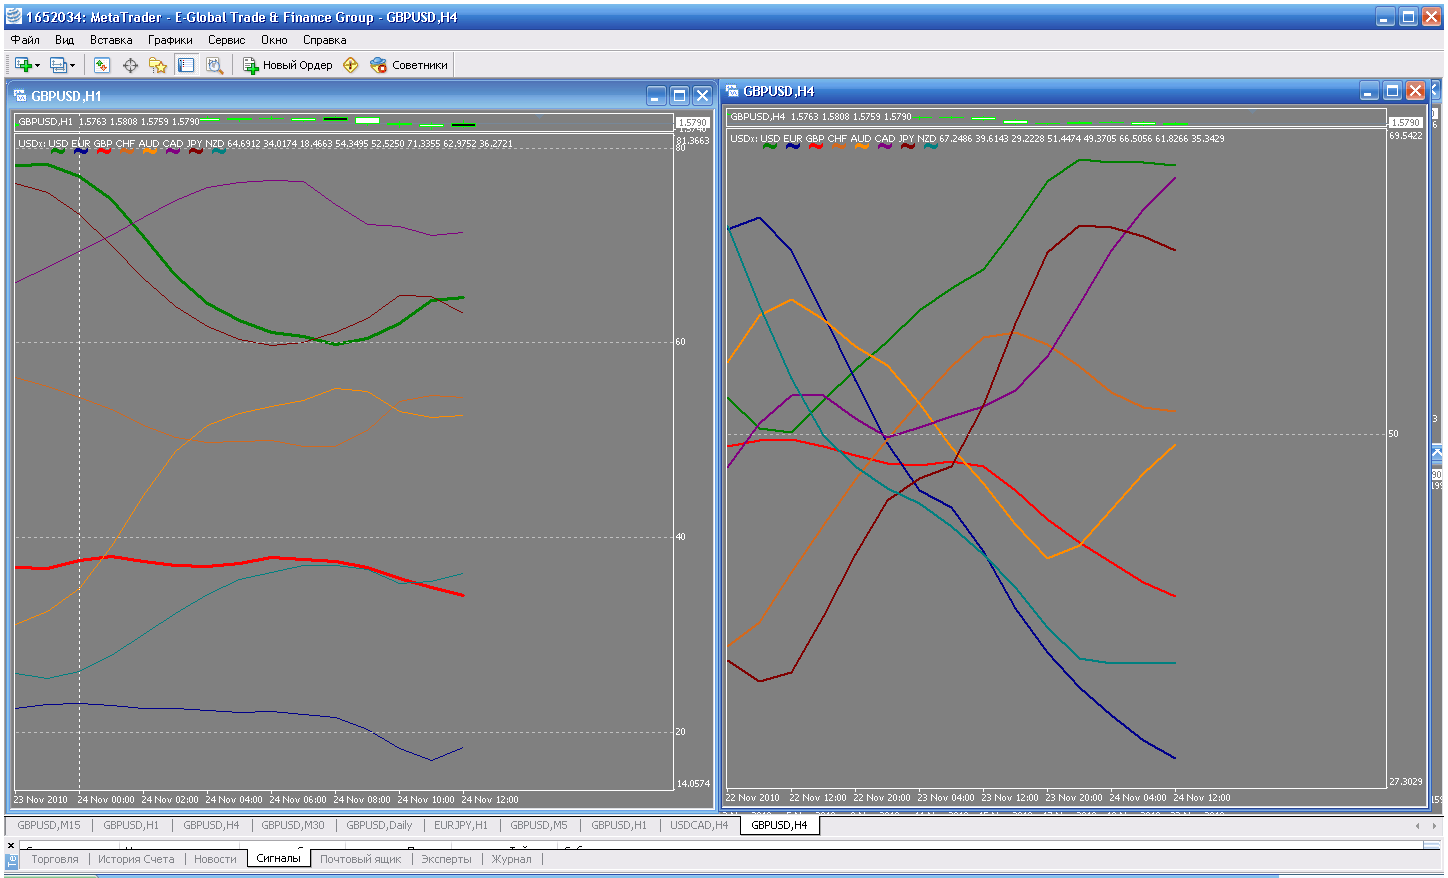Open the Торговля terminal tab
This screenshot has height=878, width=1448.
[x=55, y=859]
